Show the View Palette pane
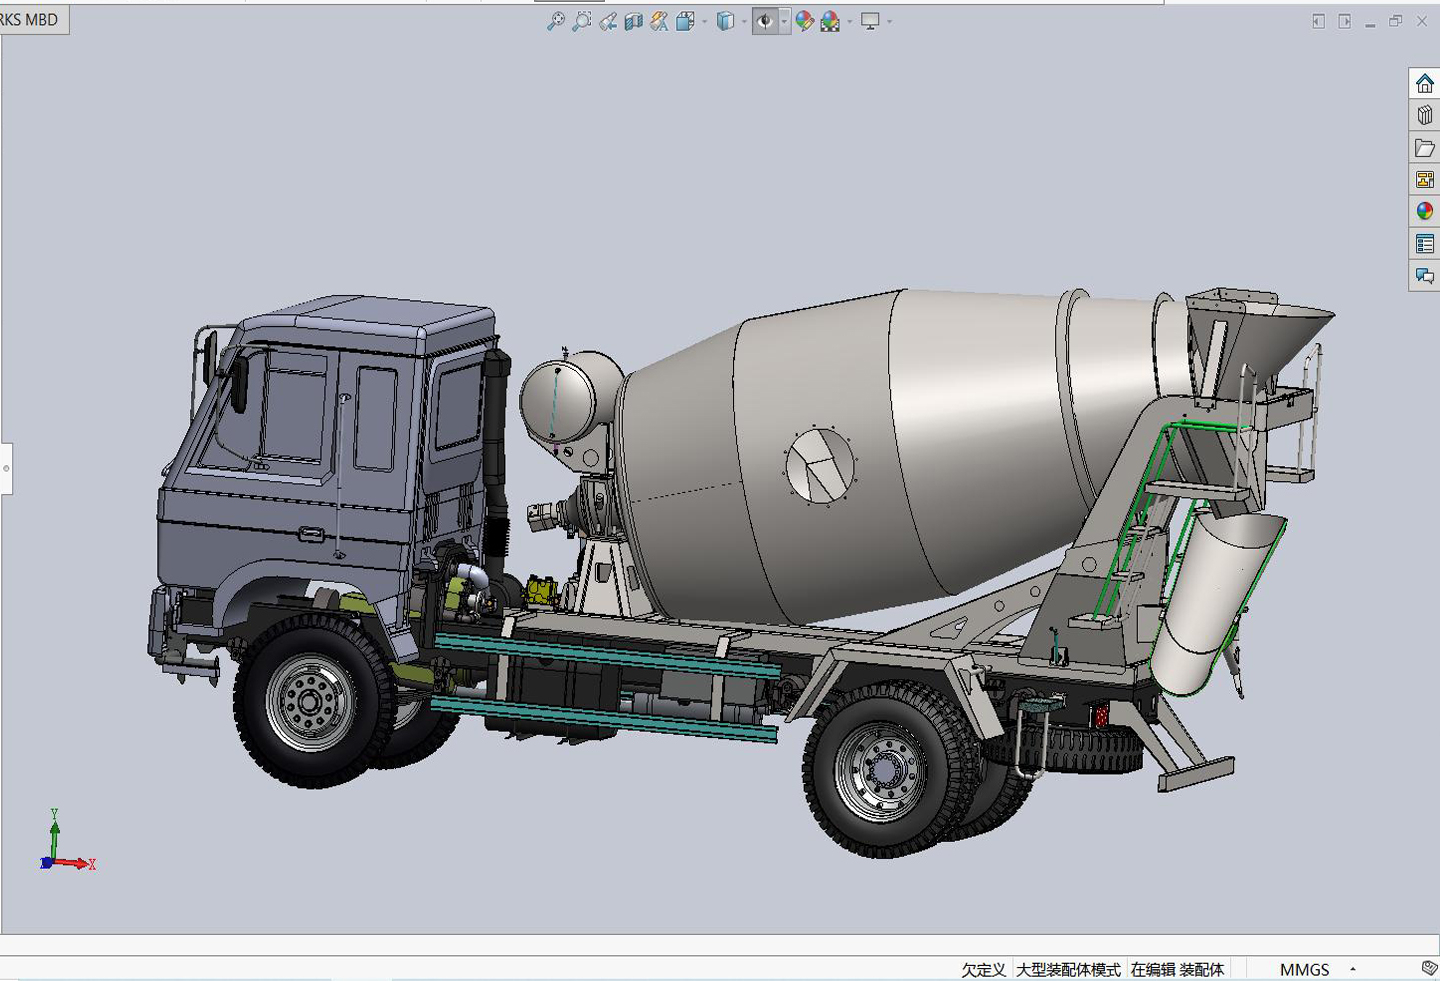The width and height of the screenshot is (1440, 981). (x=1424, y=180)
